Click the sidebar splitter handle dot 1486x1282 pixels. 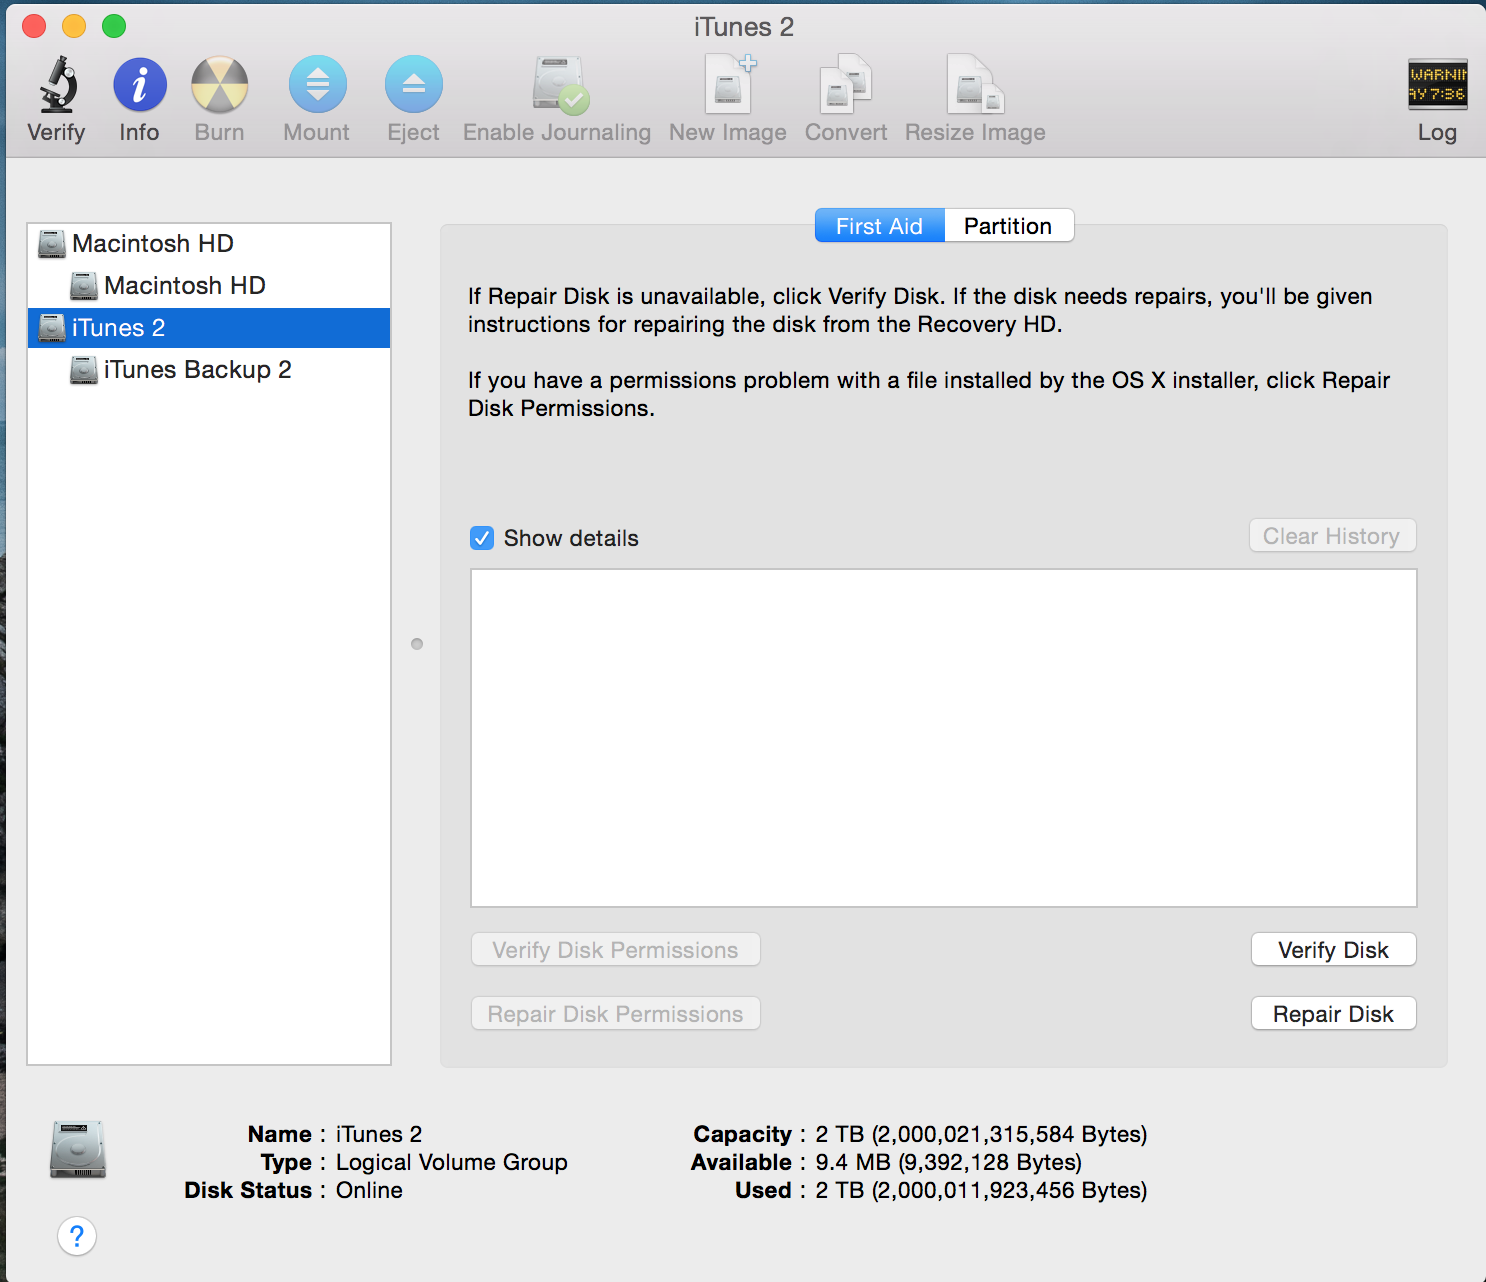coord(417,644)
